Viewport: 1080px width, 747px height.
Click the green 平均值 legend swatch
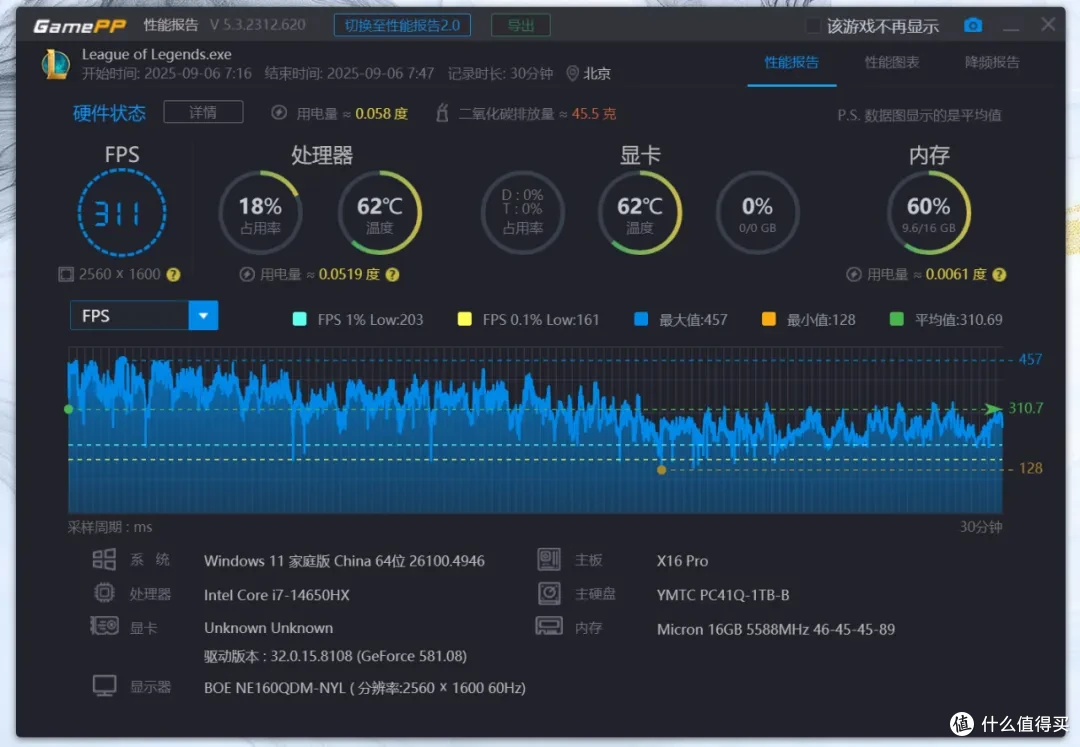click(x=897, y=319)
